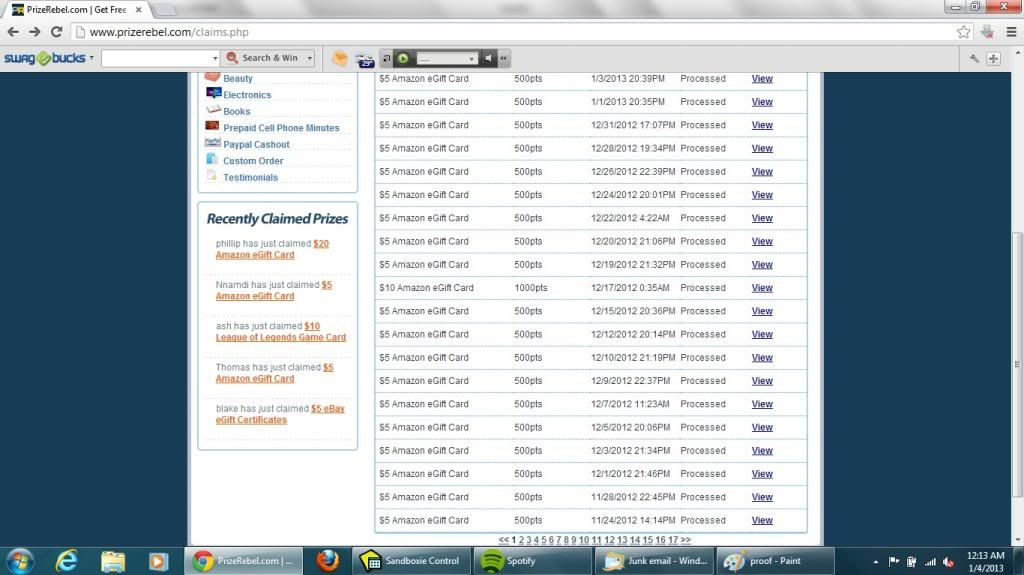Expand the Search & Win dropdown arrow
This screenshot has height=575, width=1024.
(310, 59)
